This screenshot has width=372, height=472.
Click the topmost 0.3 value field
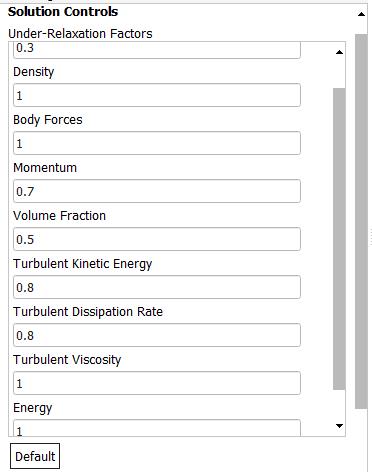pyautogui.click(x=157, y=50)
